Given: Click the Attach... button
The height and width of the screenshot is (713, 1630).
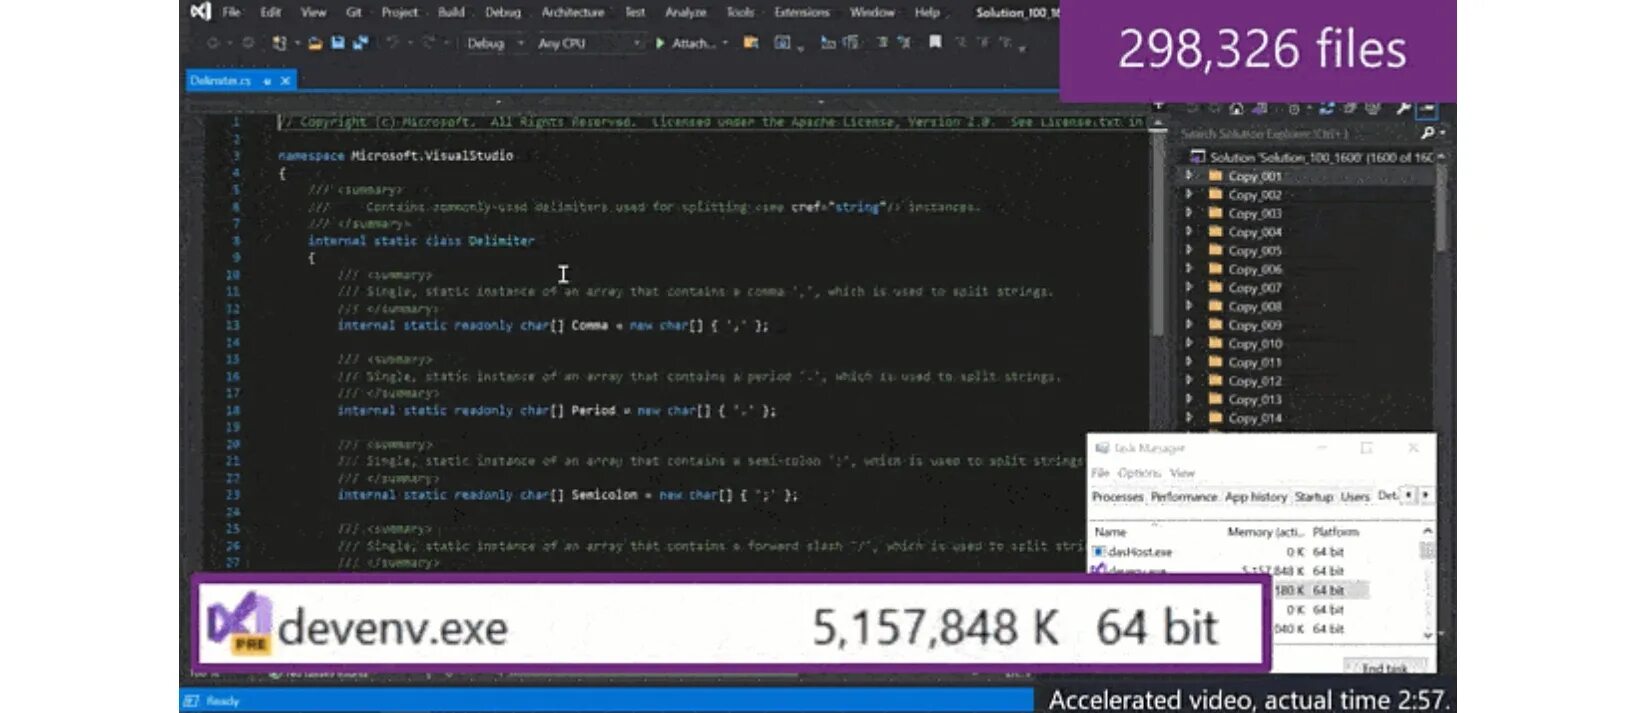Looking at the screenshot, I should [686, 43].
